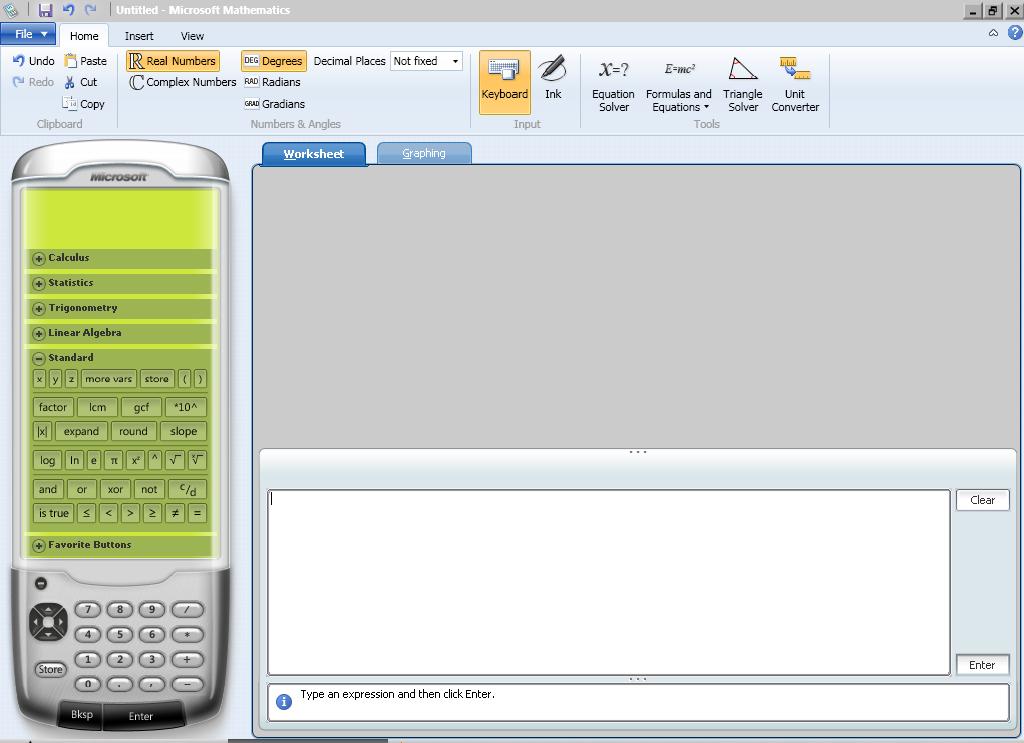The image size is (1024, 743).
Task: Click the worksheet Enter button
Action: [982, 665]
